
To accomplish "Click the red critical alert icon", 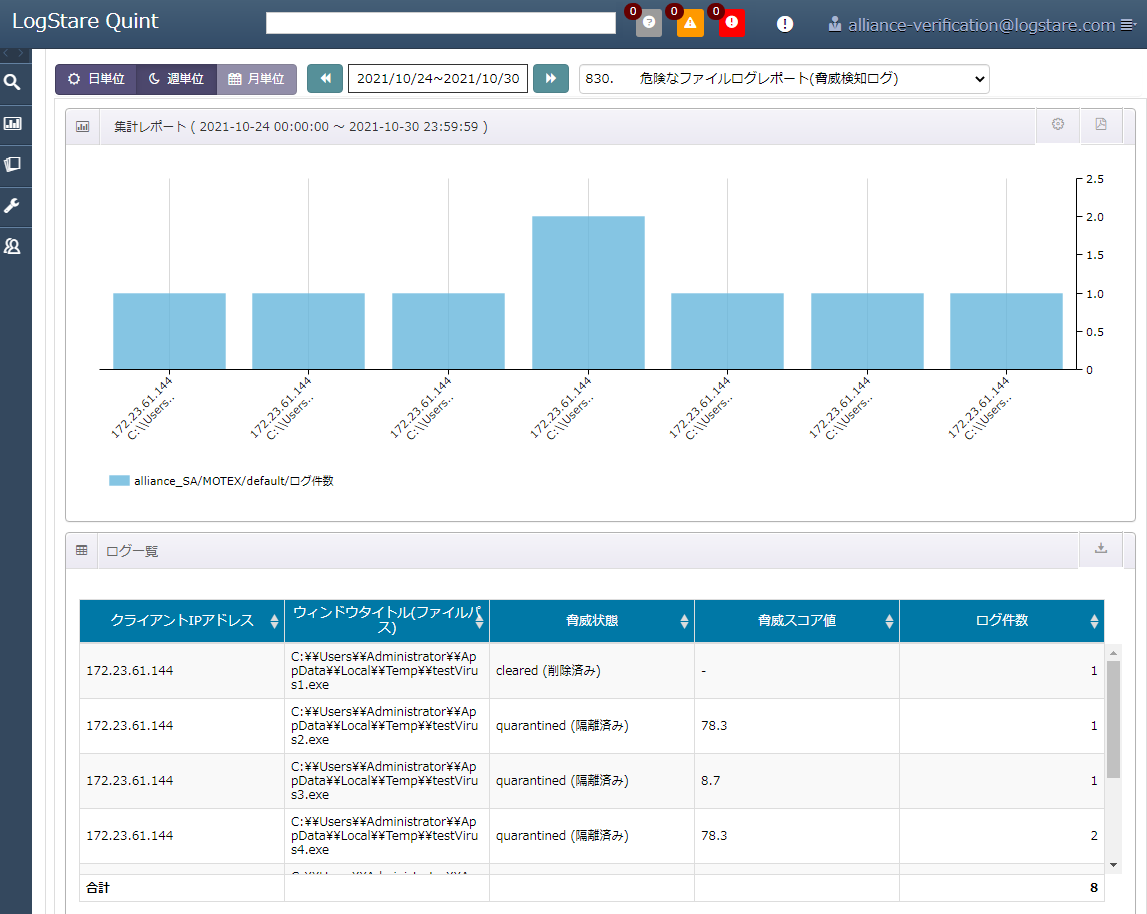I will pos(732,23).
